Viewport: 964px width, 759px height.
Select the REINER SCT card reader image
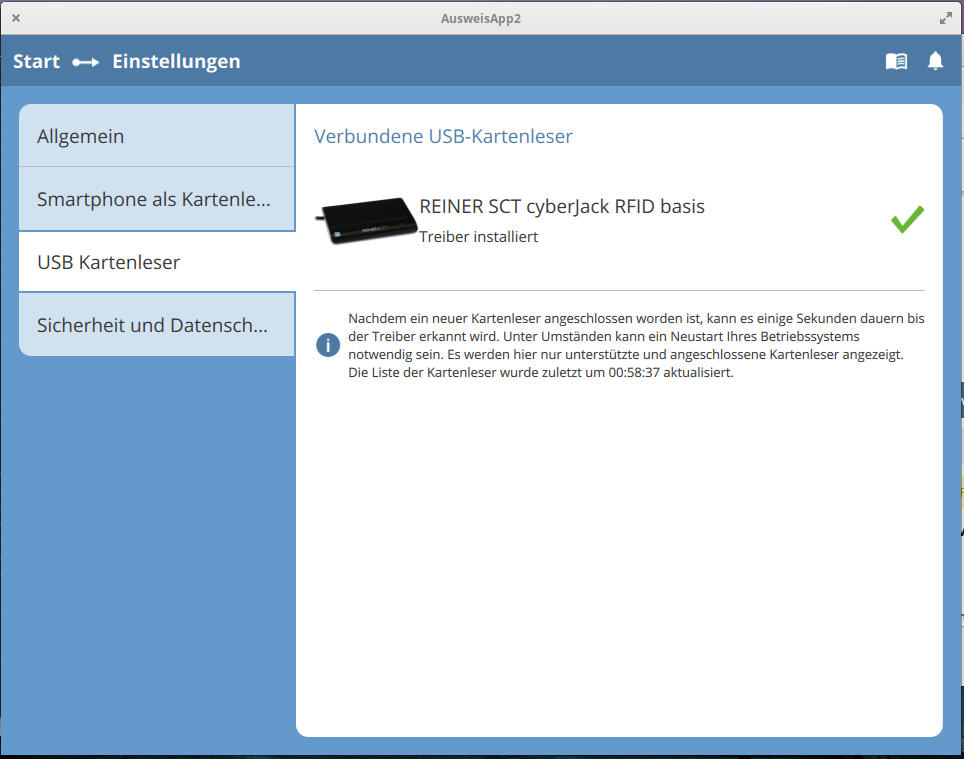click(x=365, y=220)
